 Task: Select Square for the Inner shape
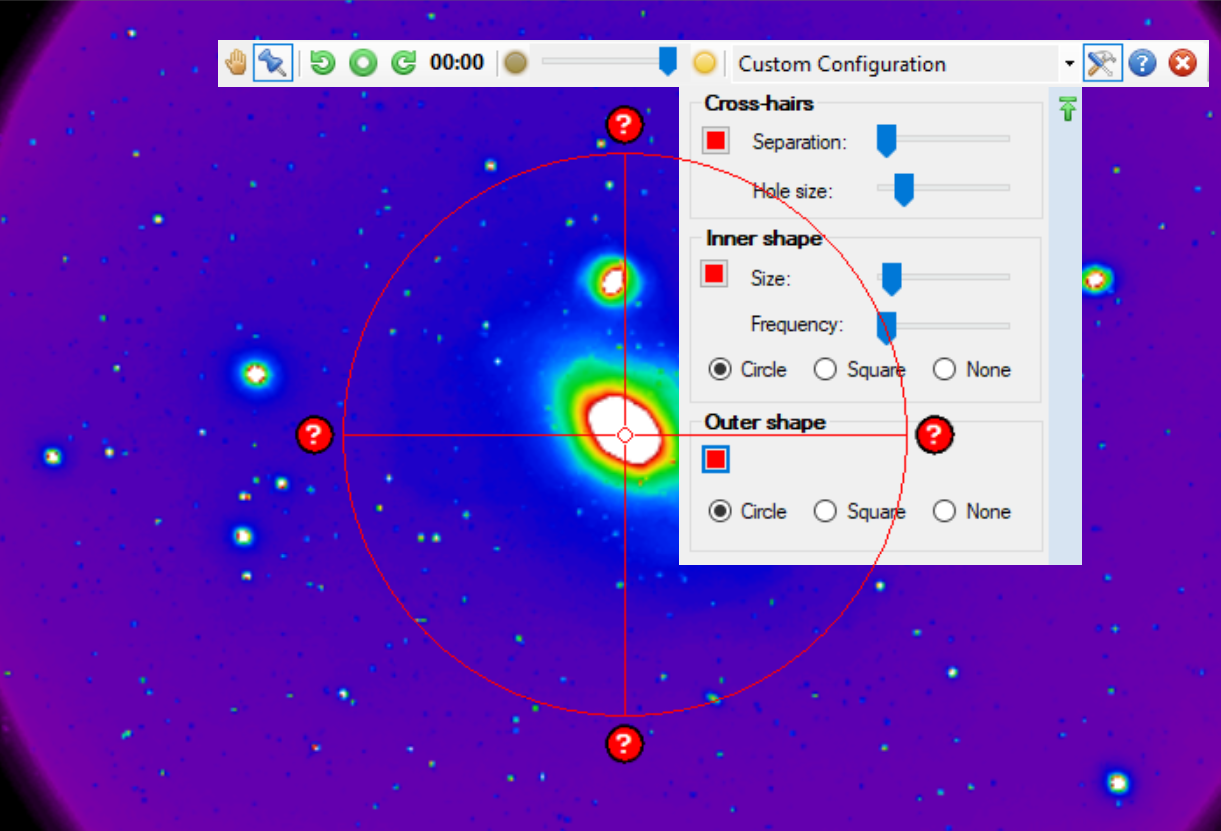[x=825, y=369]
